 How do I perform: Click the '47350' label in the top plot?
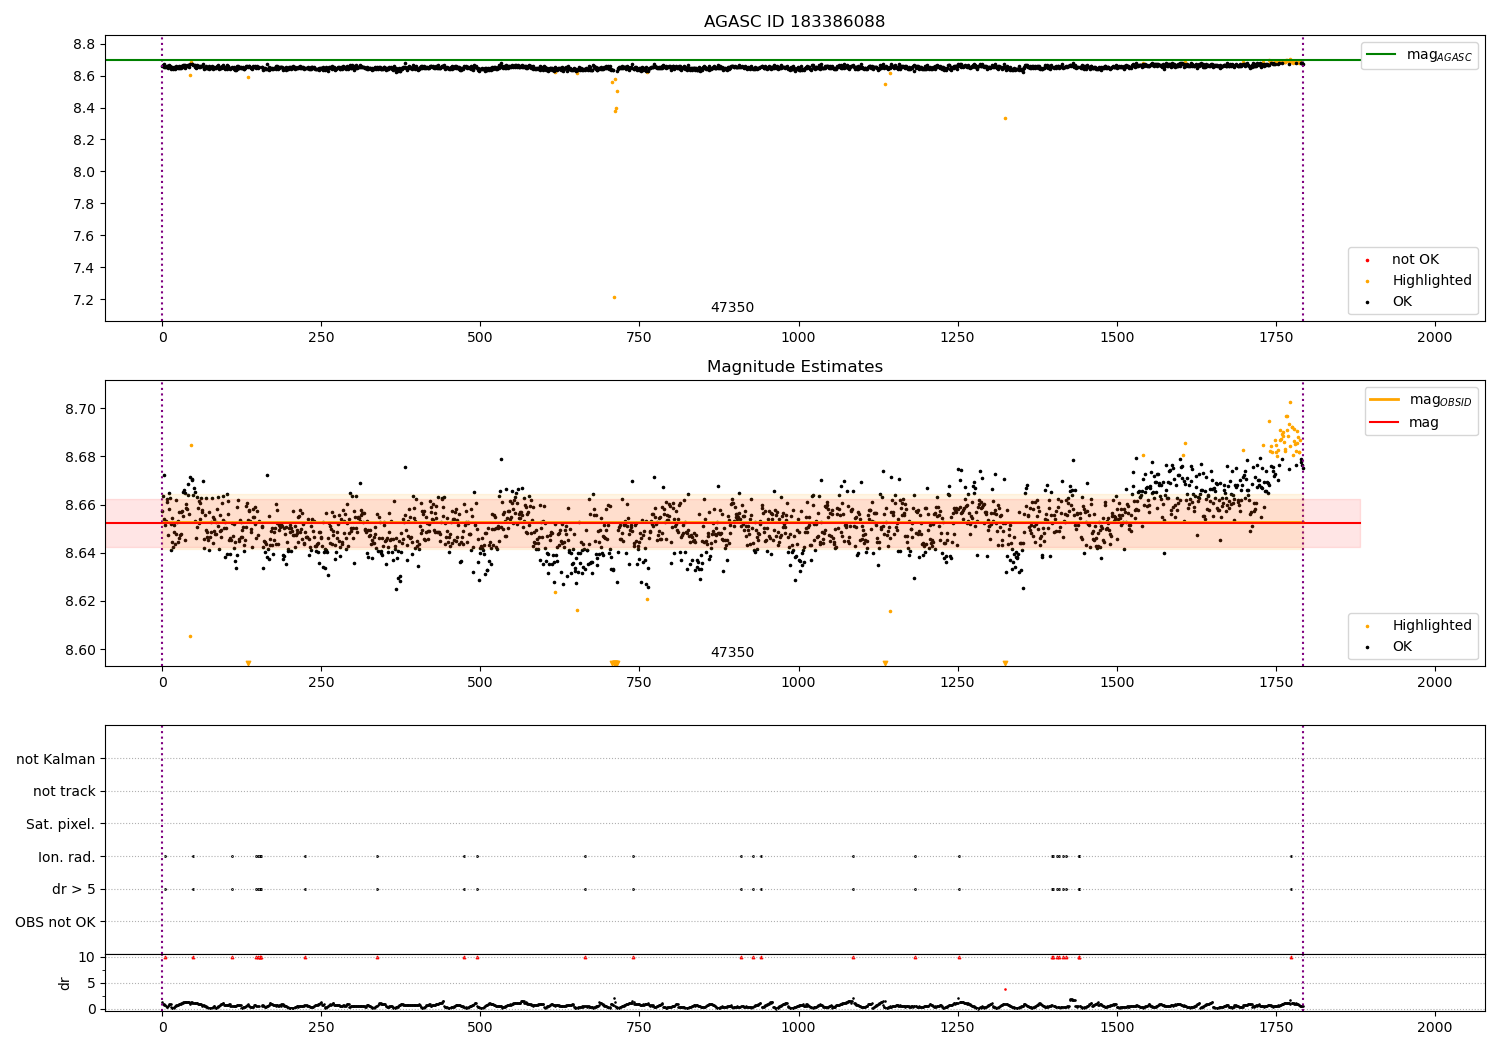tap(732, 308)
